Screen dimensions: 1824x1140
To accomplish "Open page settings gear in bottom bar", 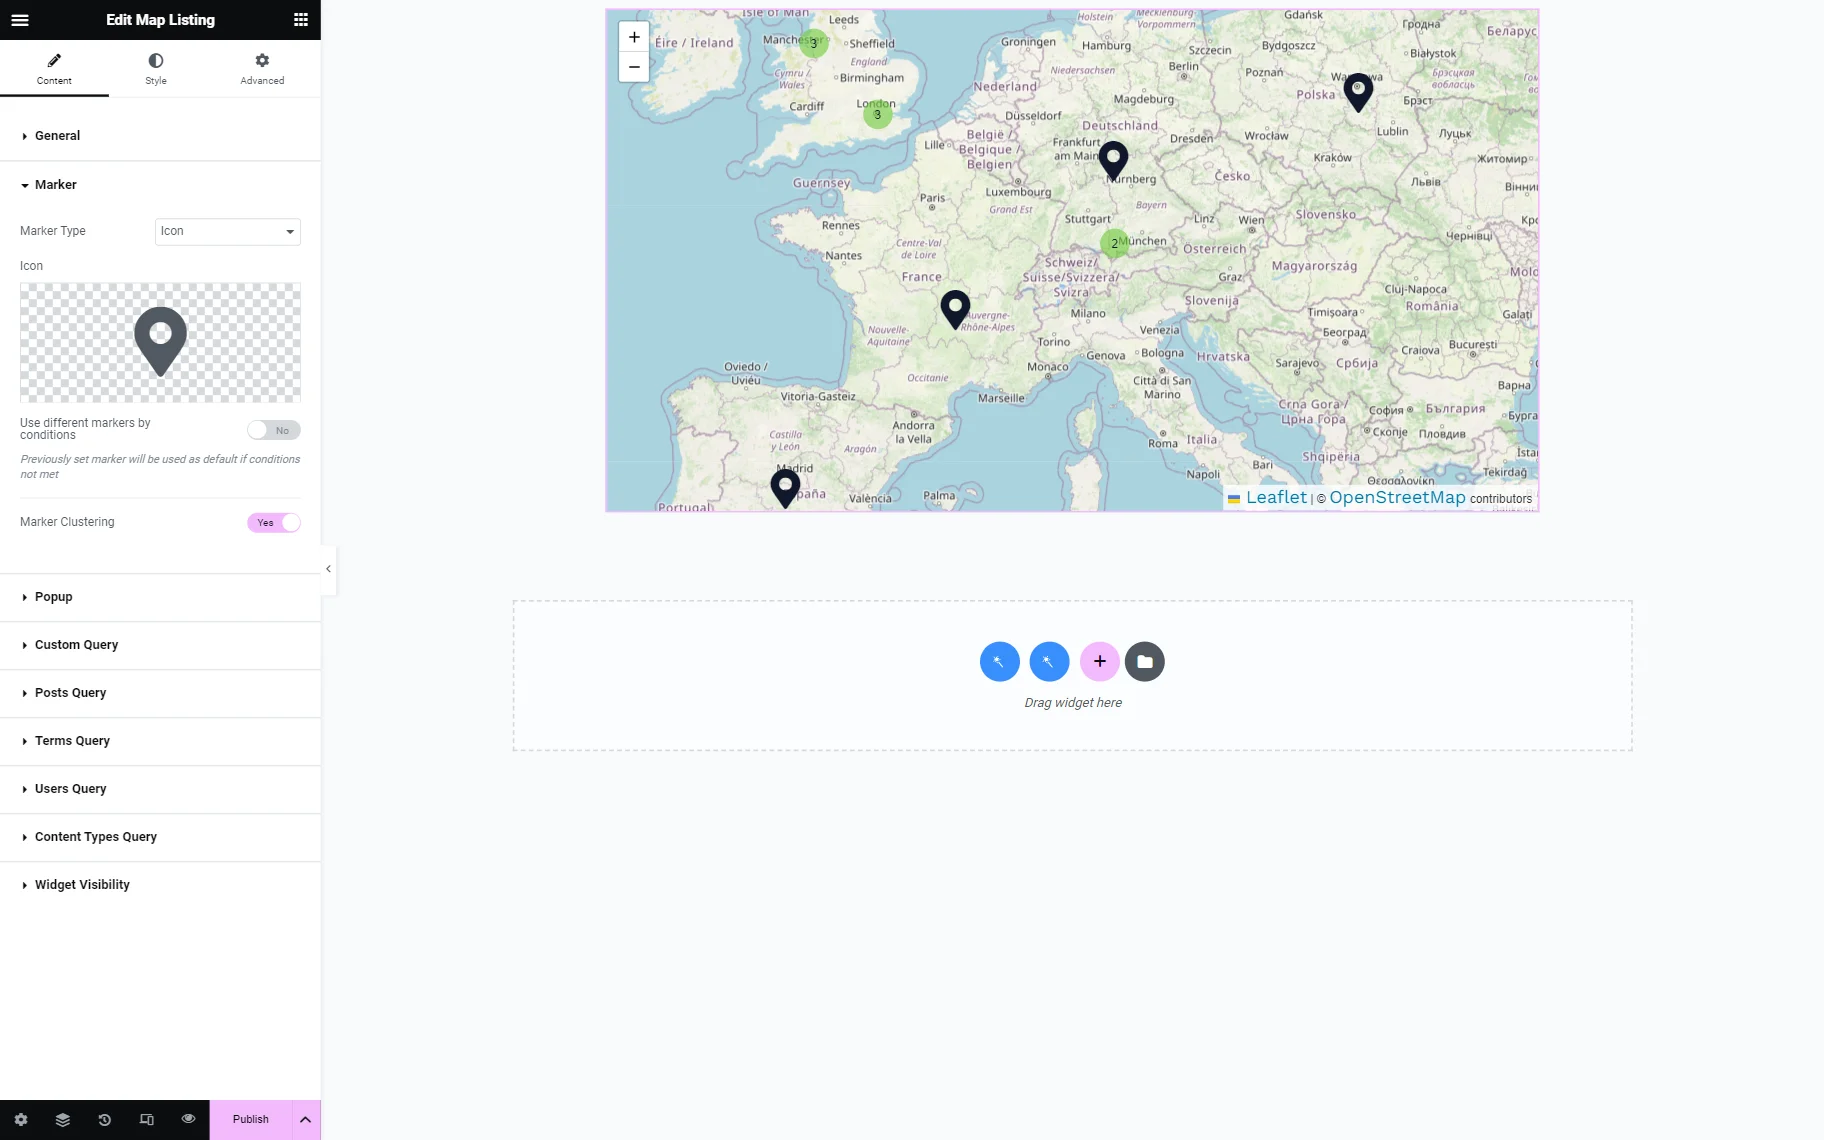I will 21,1120.
